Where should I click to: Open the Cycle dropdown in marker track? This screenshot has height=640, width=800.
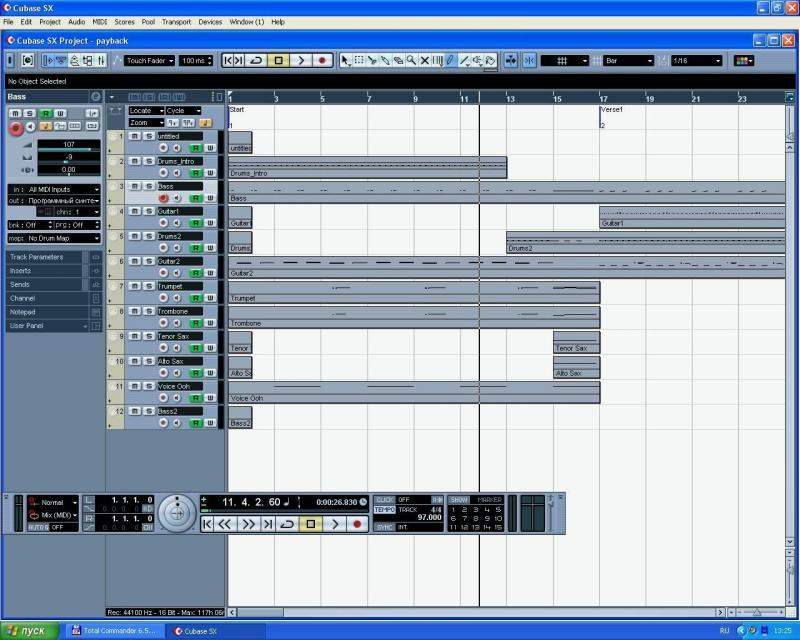[183, 111]
